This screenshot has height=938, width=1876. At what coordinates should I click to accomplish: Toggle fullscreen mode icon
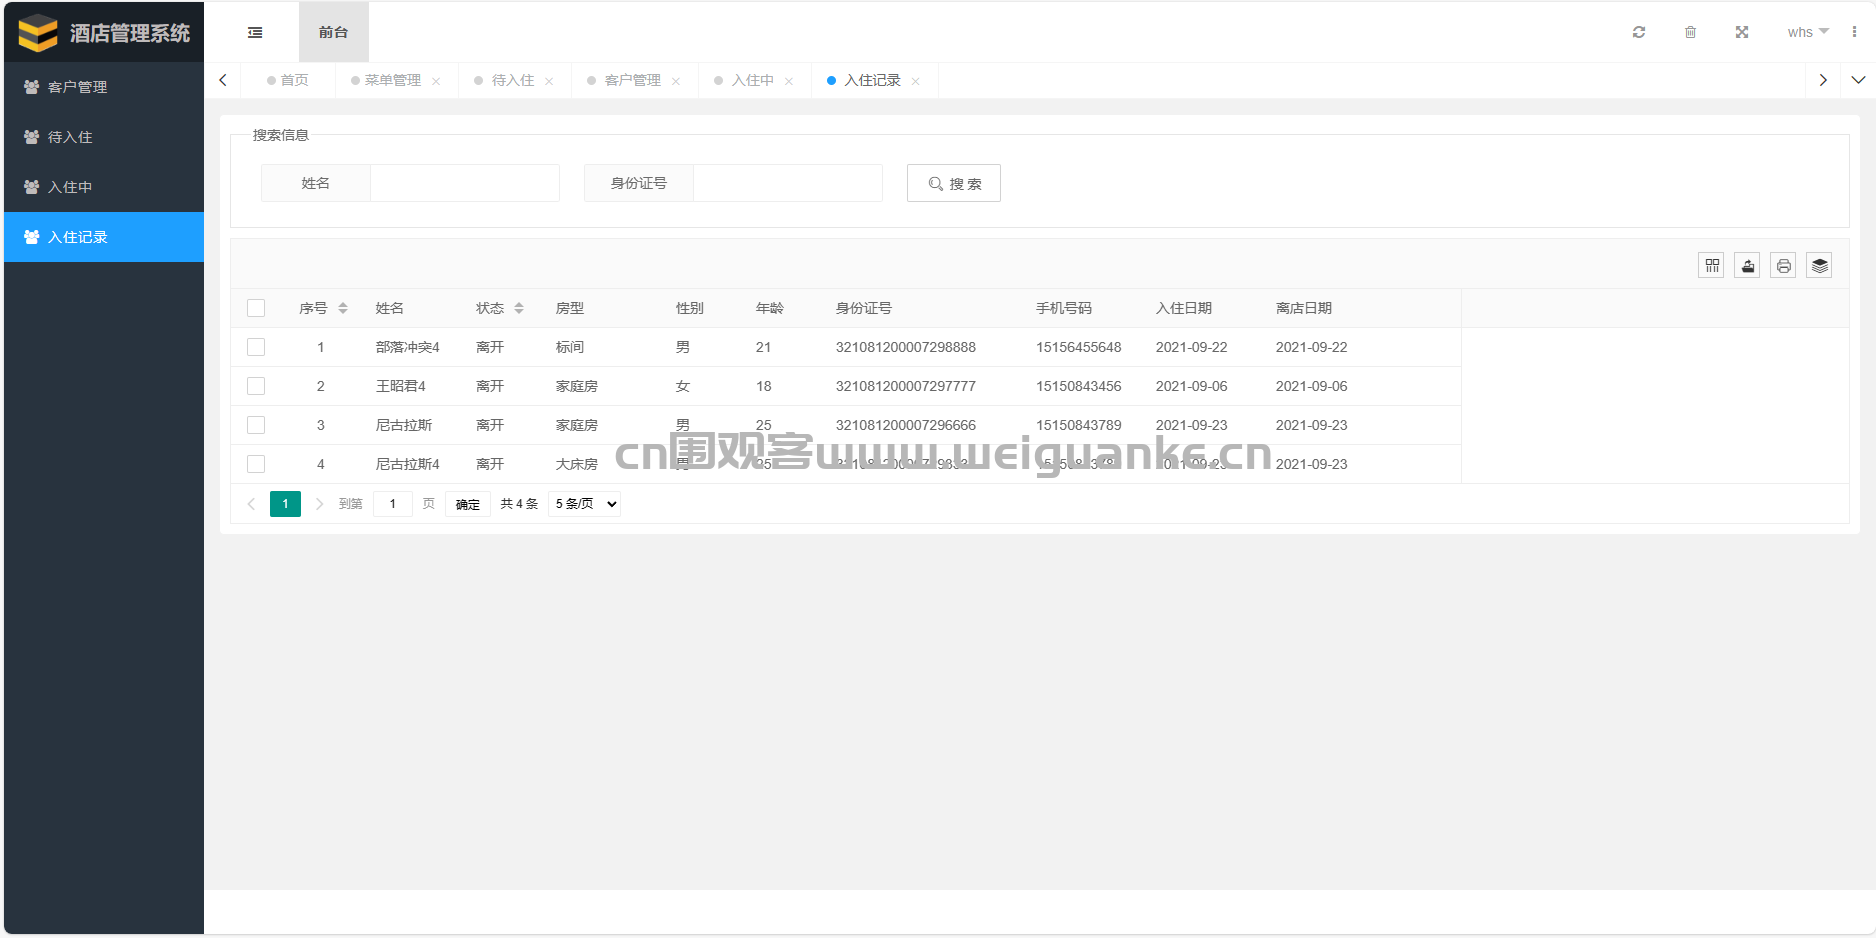pyautogui.click(x=1742, y=32)
